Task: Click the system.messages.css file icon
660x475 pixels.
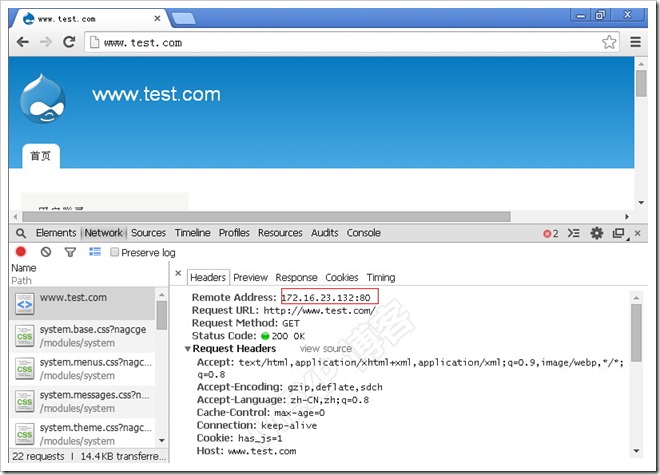Action: click(24, 401)
